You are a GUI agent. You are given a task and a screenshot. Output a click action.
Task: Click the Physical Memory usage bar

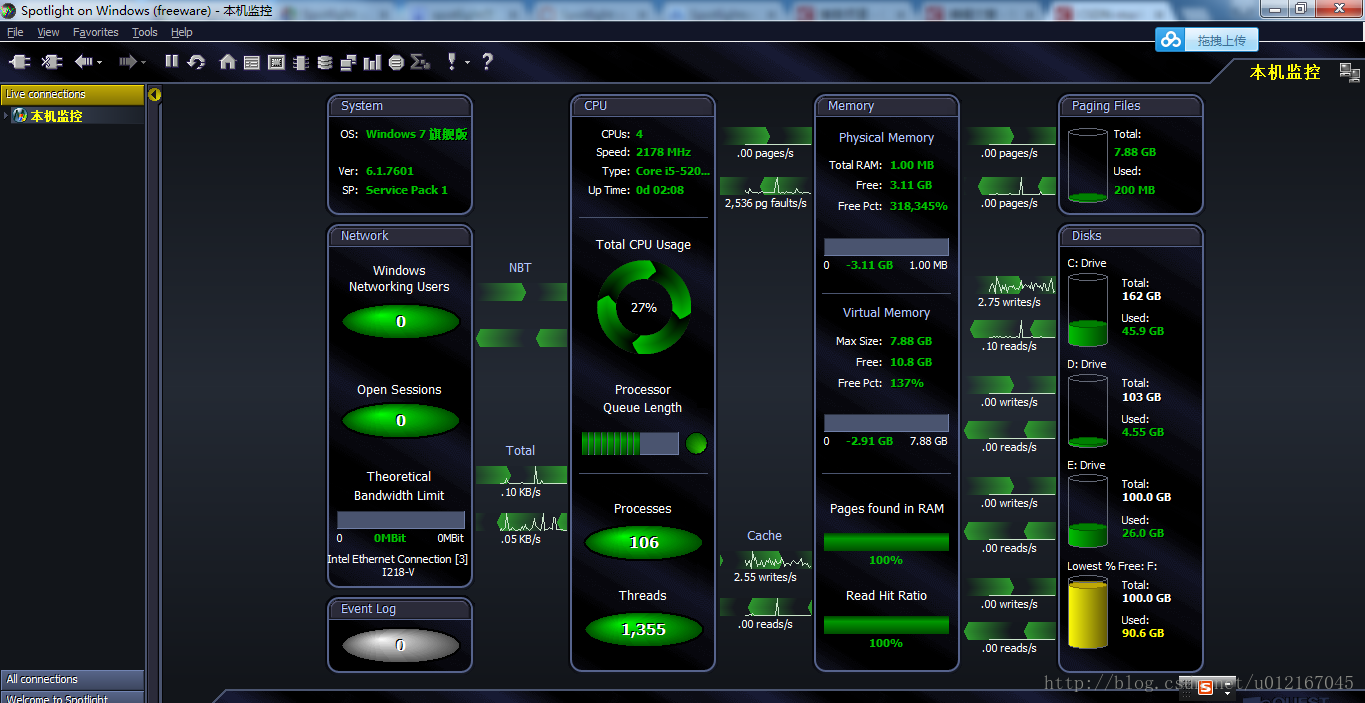[886, 247]
